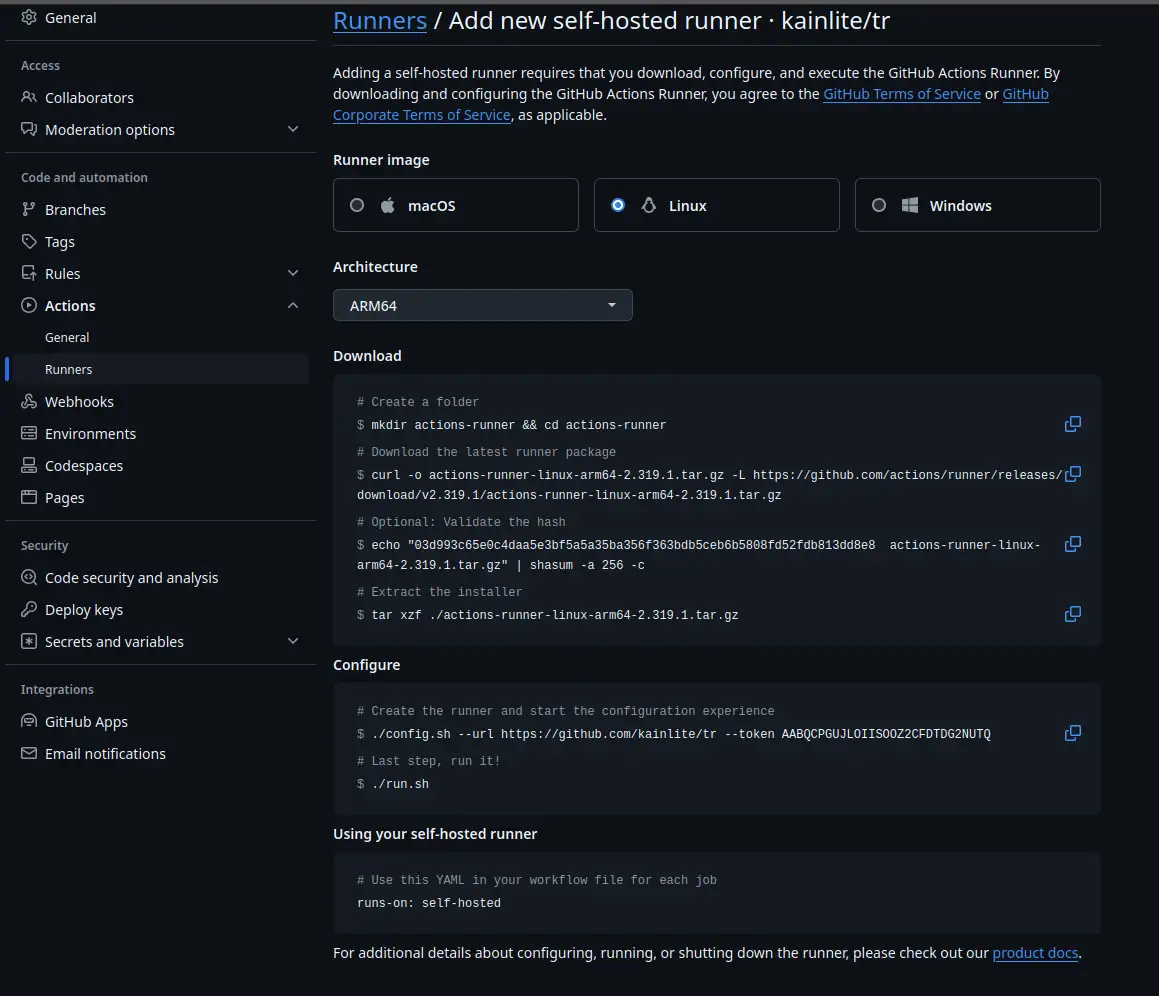Open General under Actions submenu
The height and width of the screenshot is (996, 1159).
point(67,337)
